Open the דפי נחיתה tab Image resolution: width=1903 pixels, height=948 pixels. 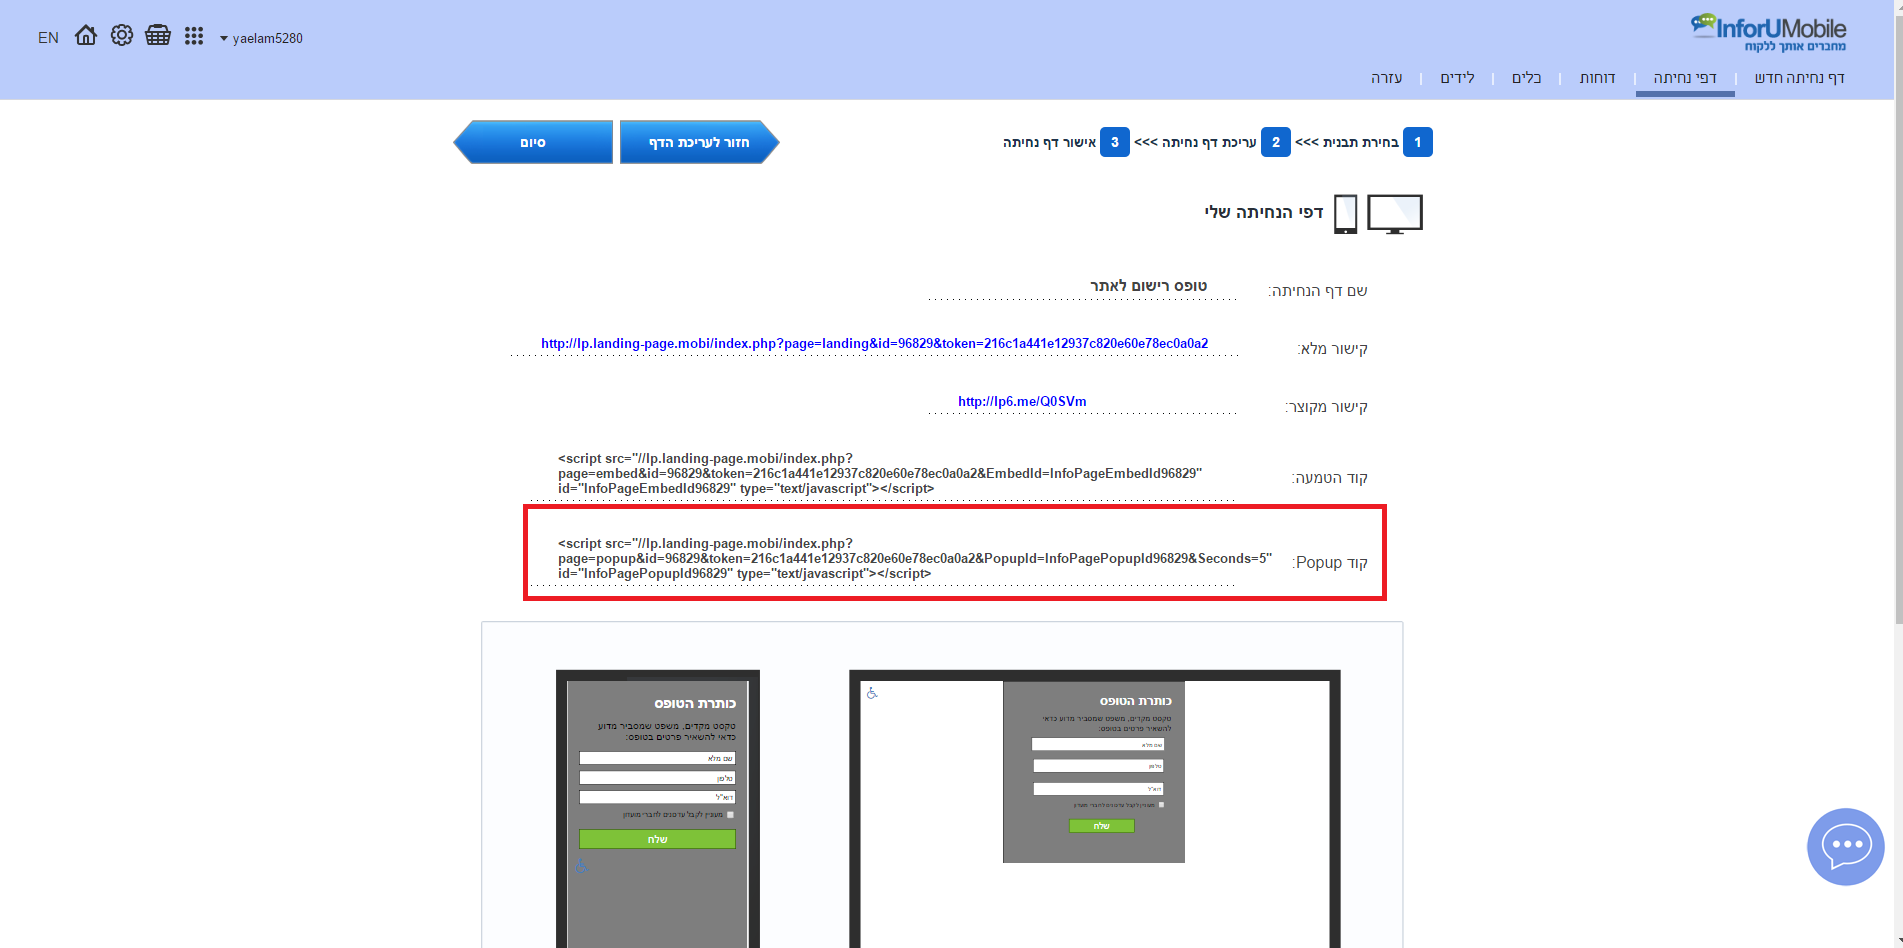pyautogui.click(x=1685, y=78)
